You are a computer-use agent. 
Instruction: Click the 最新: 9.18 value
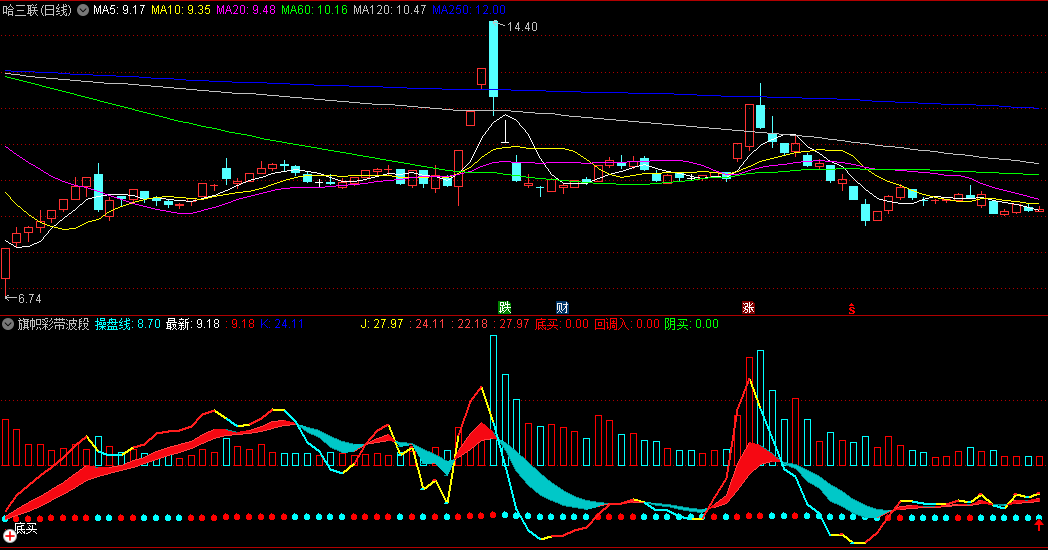click(x=192, y=324)
